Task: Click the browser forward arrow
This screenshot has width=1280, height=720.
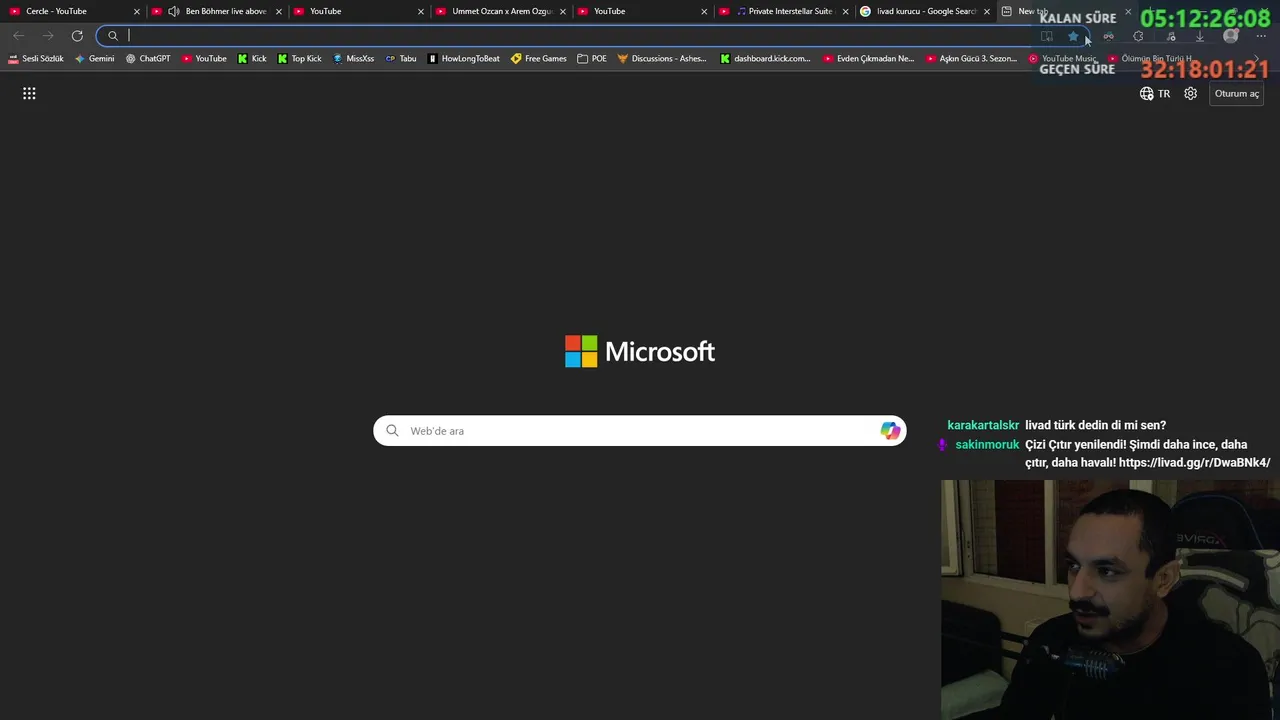Action: (48, 36)
